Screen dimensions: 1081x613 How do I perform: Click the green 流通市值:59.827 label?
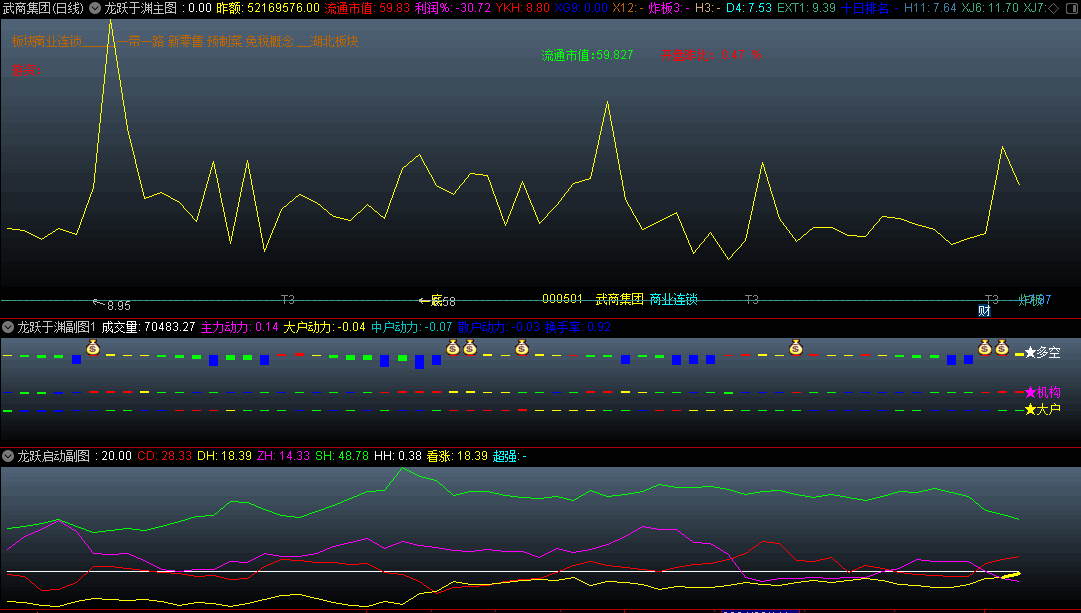tap(587, 55)
